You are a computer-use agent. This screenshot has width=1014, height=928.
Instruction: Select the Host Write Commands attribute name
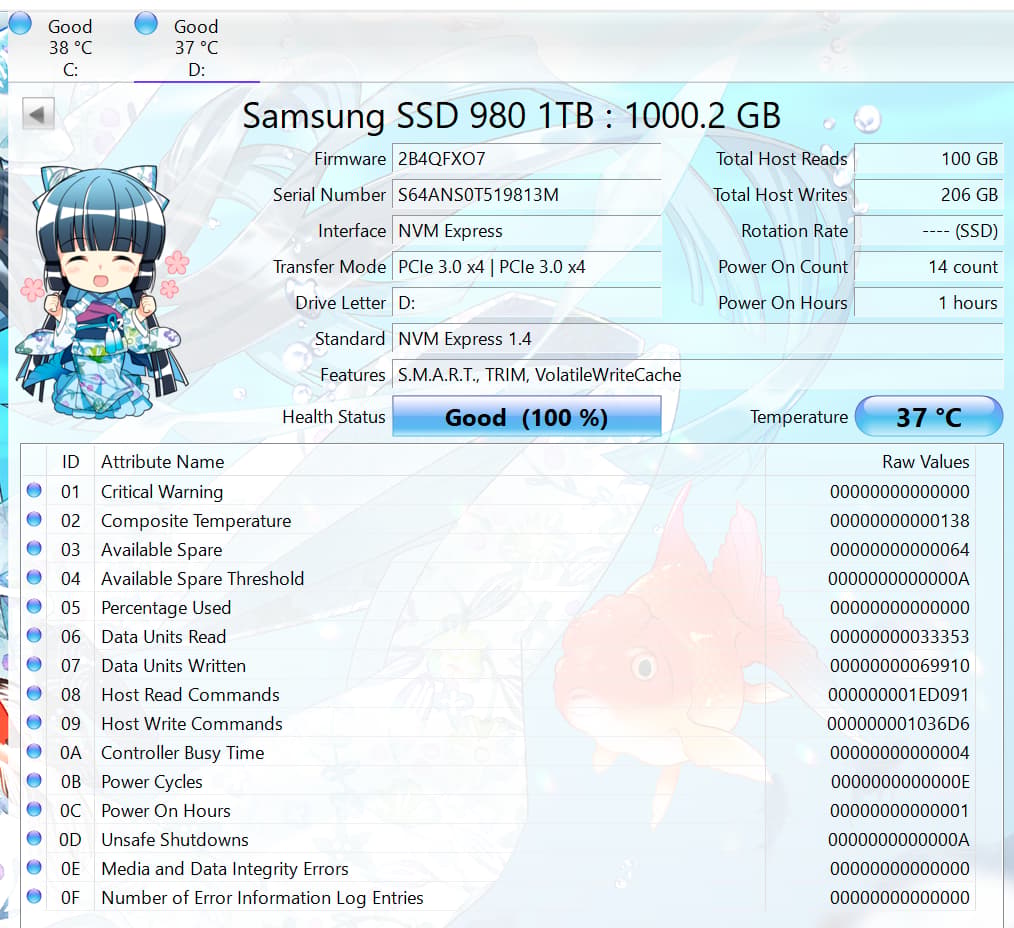point(192,724)
